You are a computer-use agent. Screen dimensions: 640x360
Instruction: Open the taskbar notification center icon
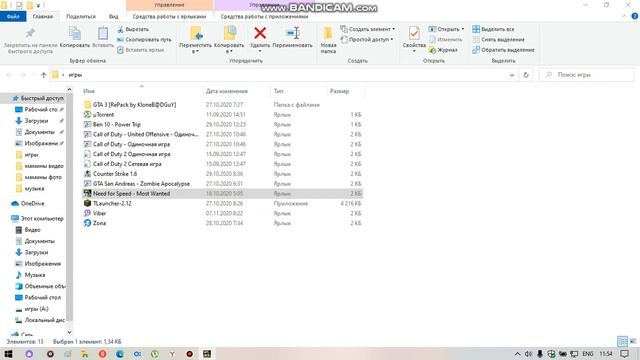click(625, 353)
